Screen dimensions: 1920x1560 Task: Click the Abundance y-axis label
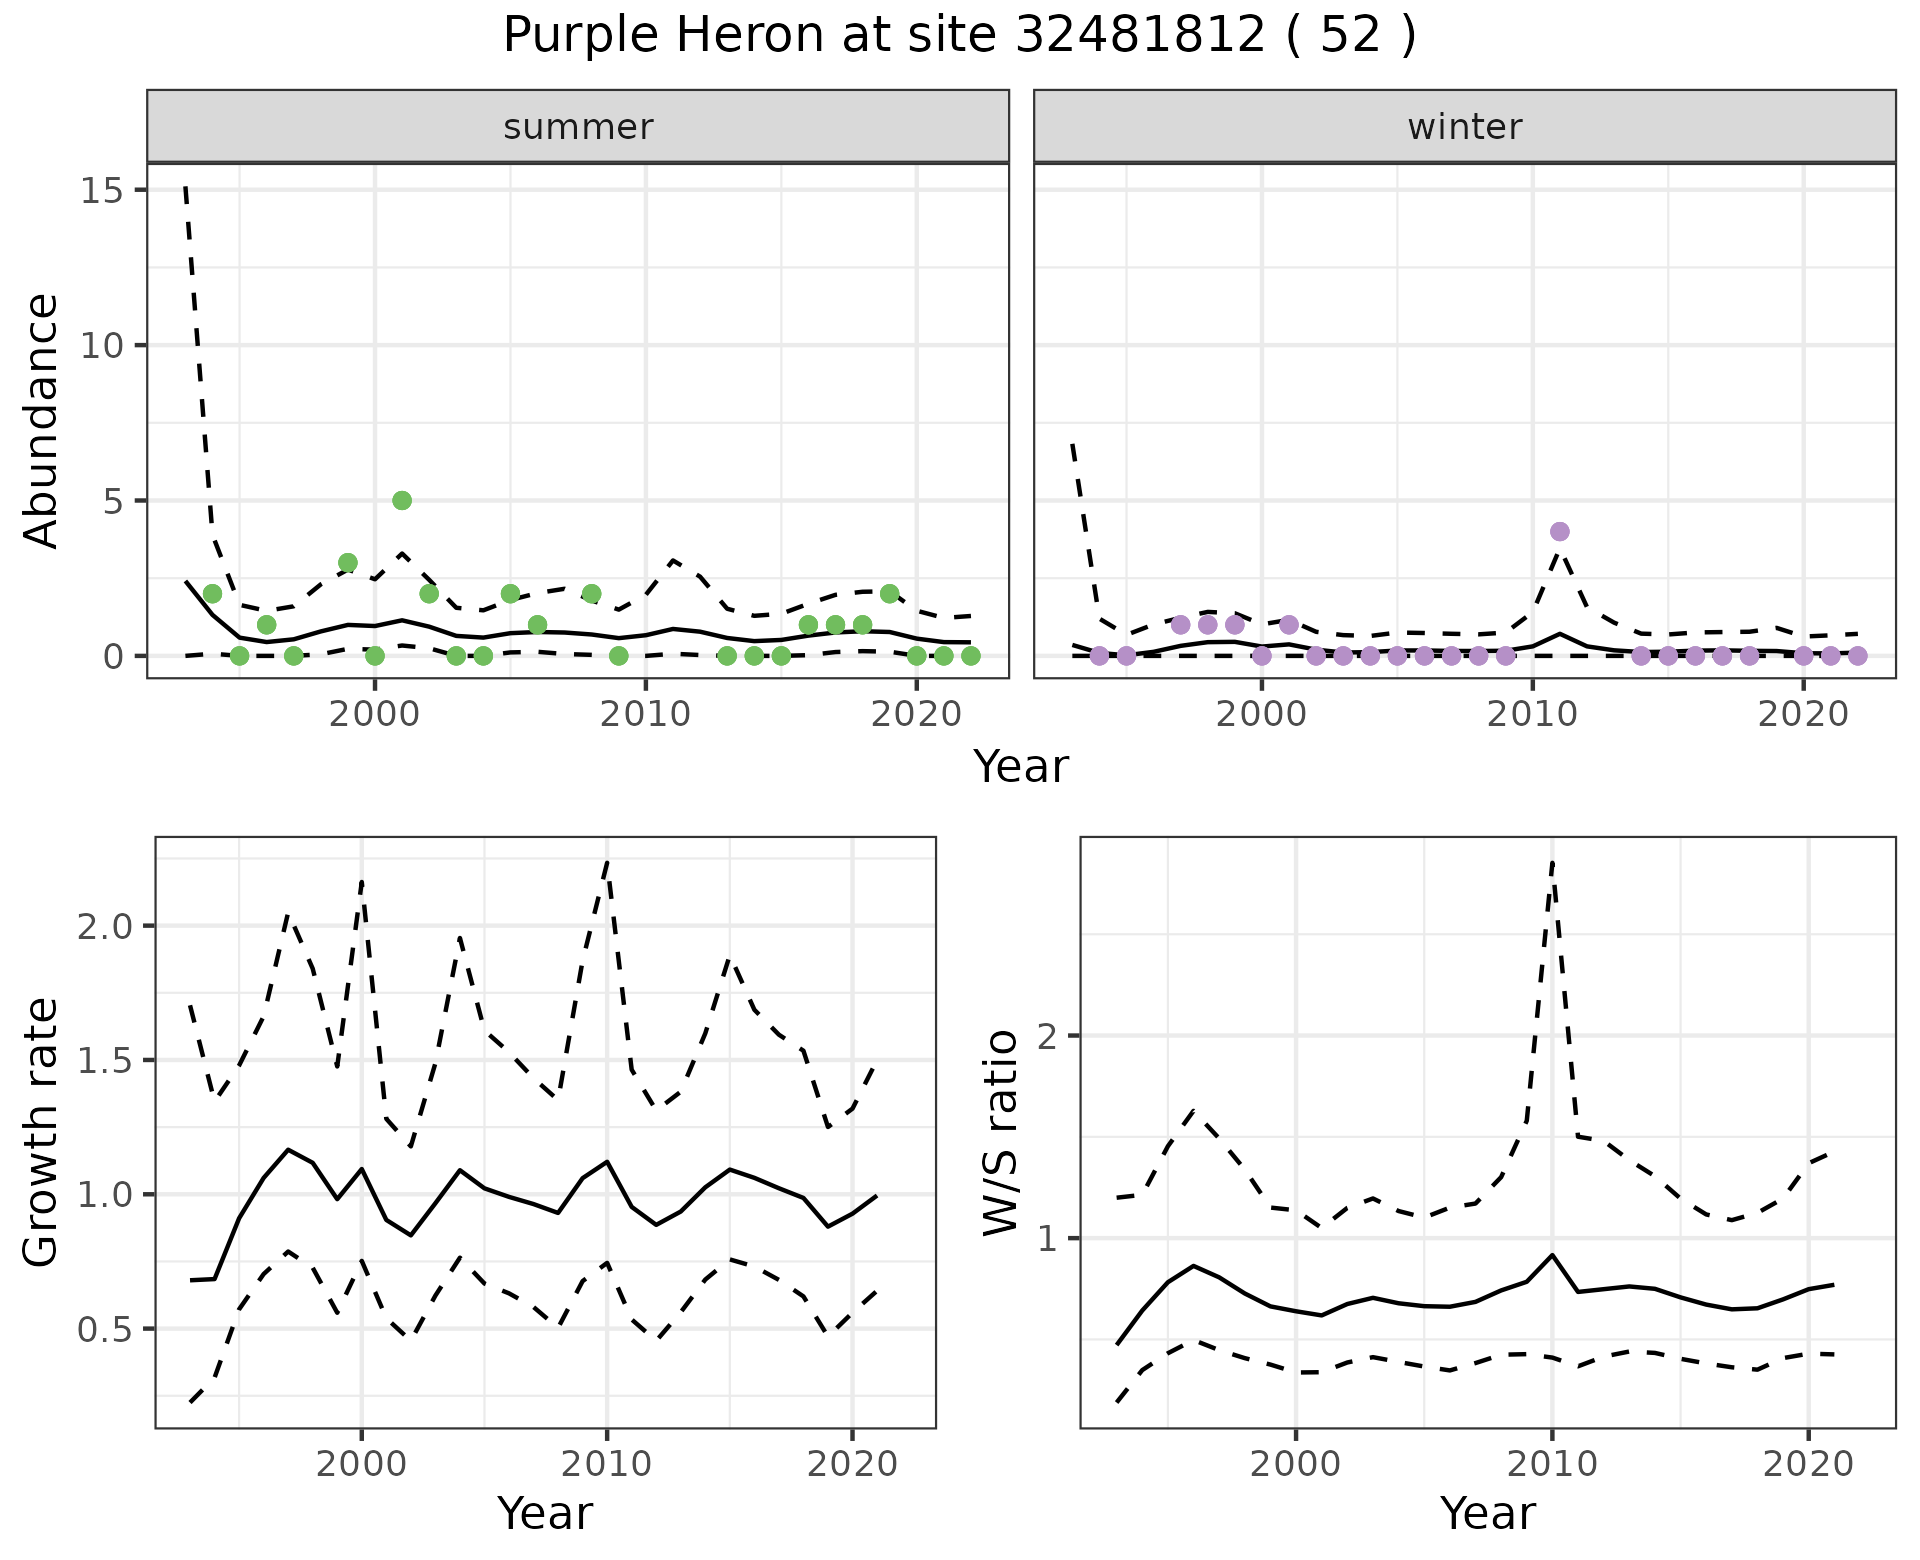click(x=41, y=420)
